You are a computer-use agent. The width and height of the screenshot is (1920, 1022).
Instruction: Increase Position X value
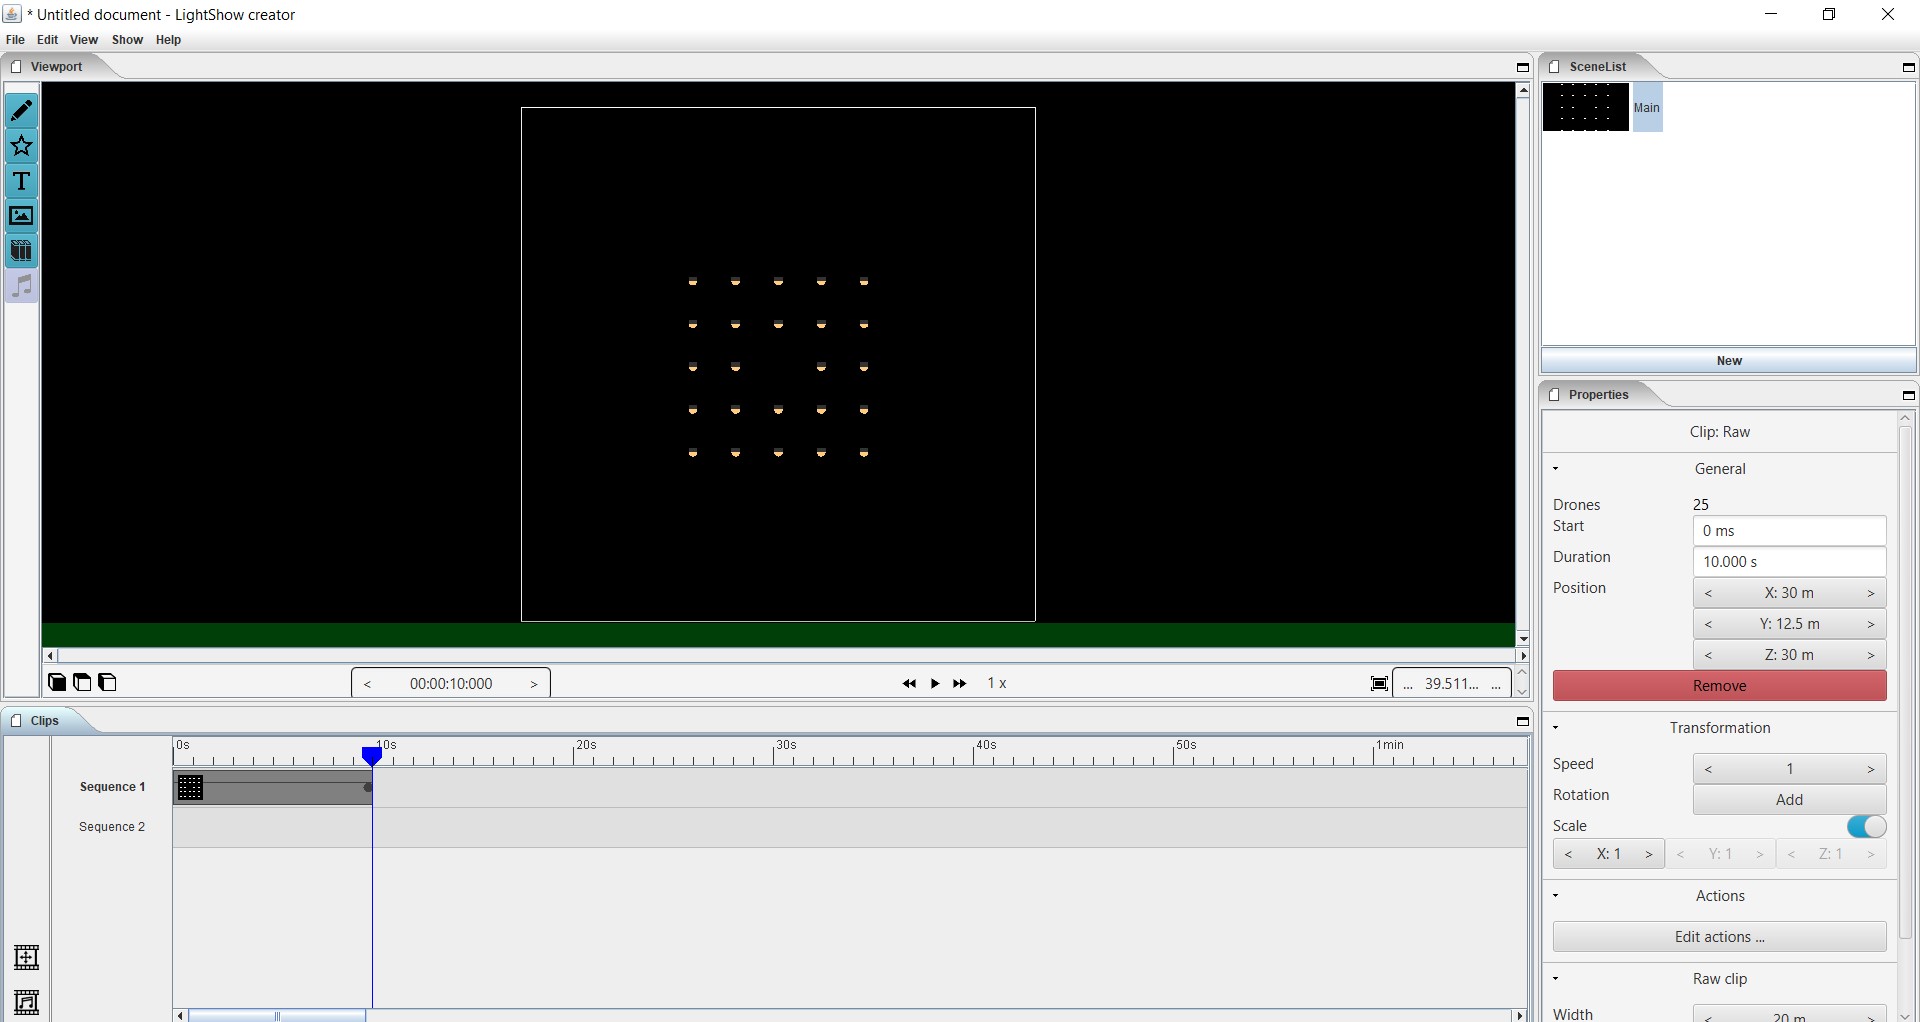1871,593
